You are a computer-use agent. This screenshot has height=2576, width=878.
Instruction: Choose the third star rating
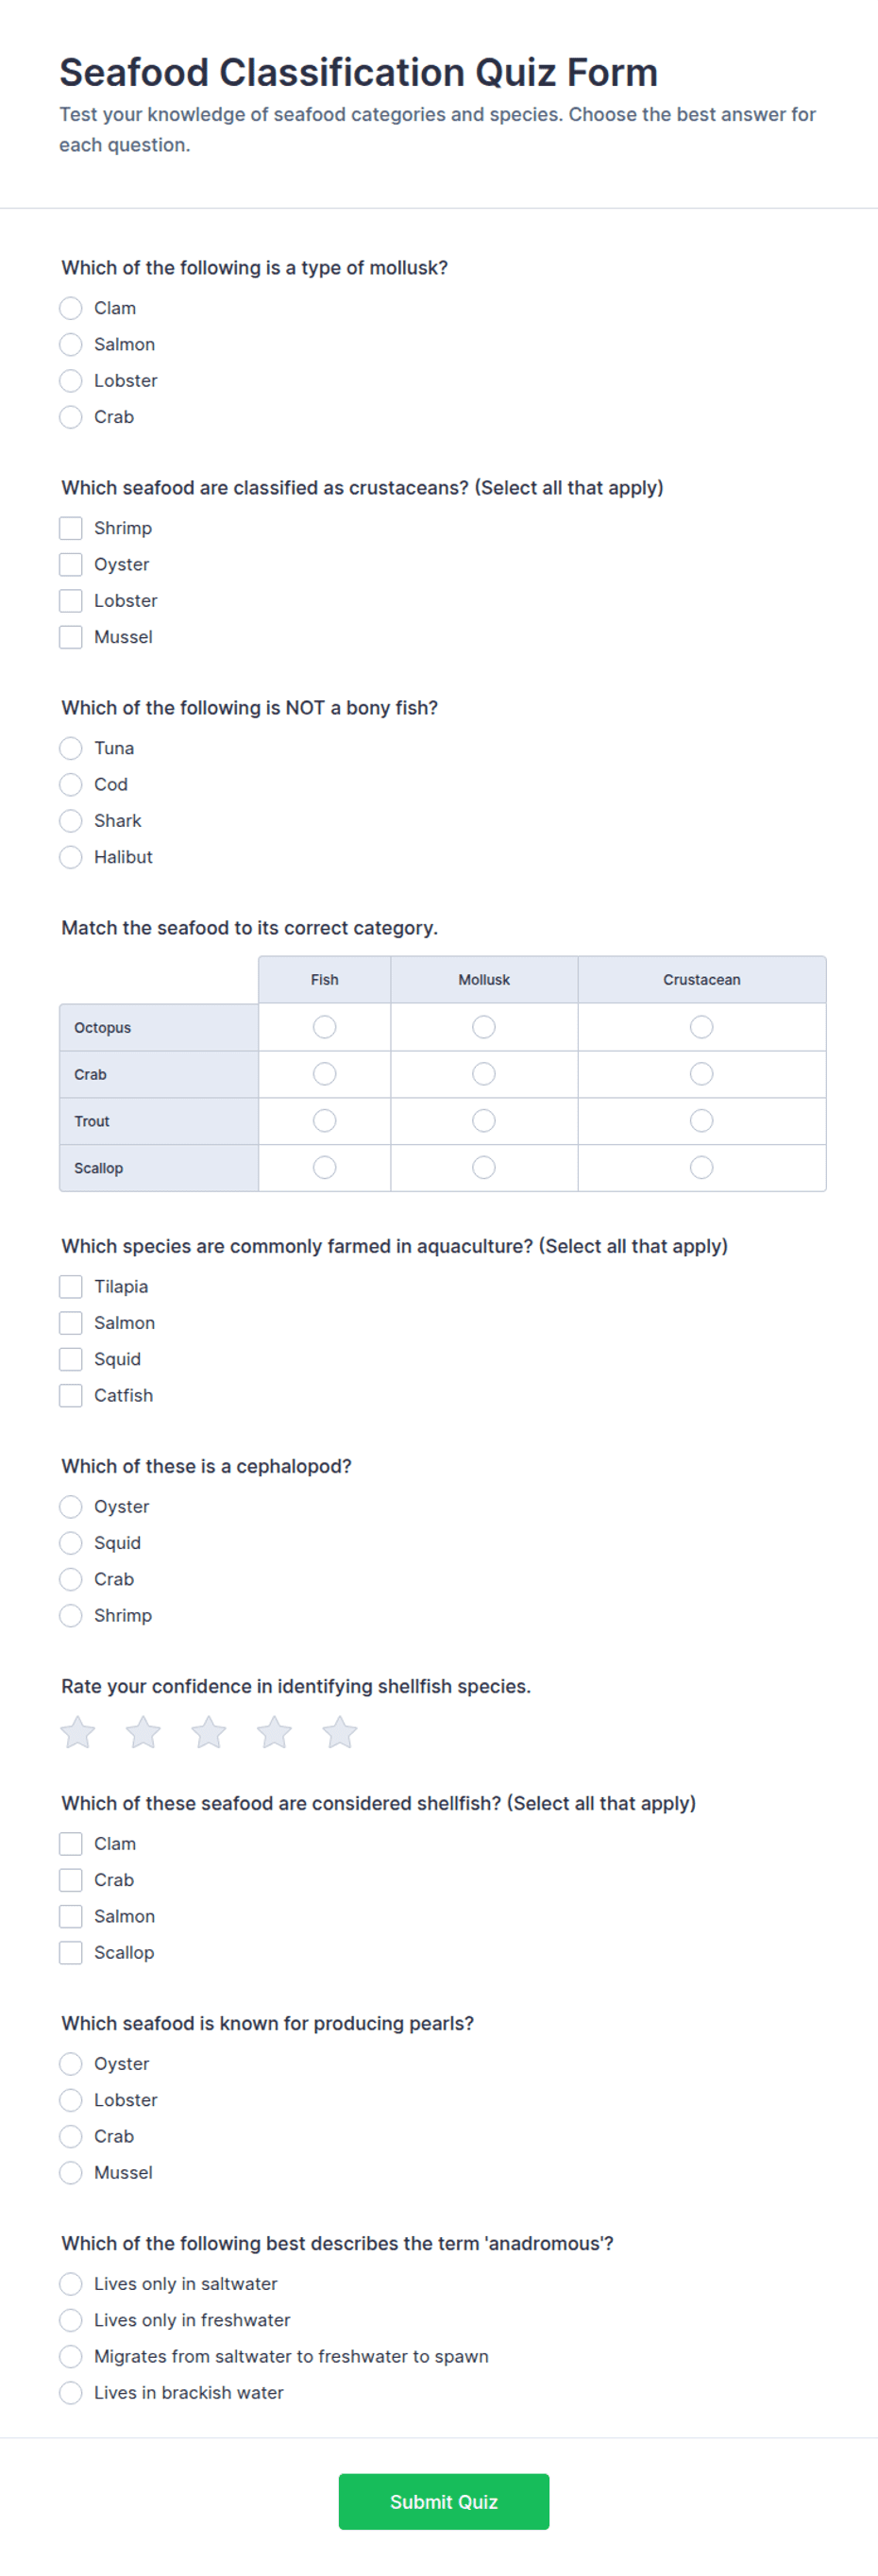click(x=209, y=1732)
